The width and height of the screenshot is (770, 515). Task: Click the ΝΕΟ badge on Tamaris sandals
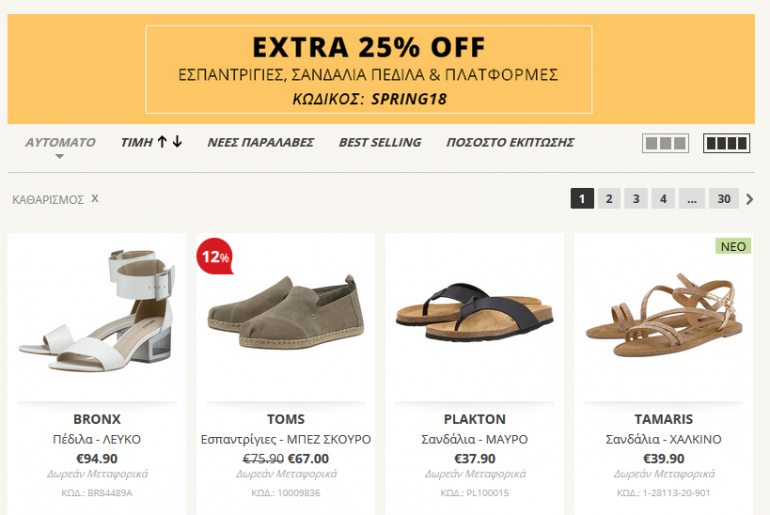(733, 246)
